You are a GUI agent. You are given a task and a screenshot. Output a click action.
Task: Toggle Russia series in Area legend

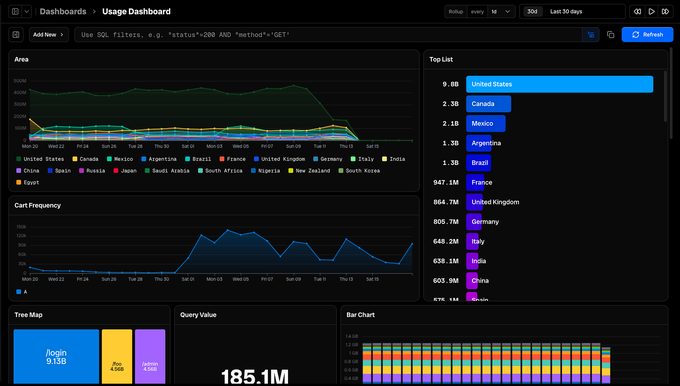point(92,171)
